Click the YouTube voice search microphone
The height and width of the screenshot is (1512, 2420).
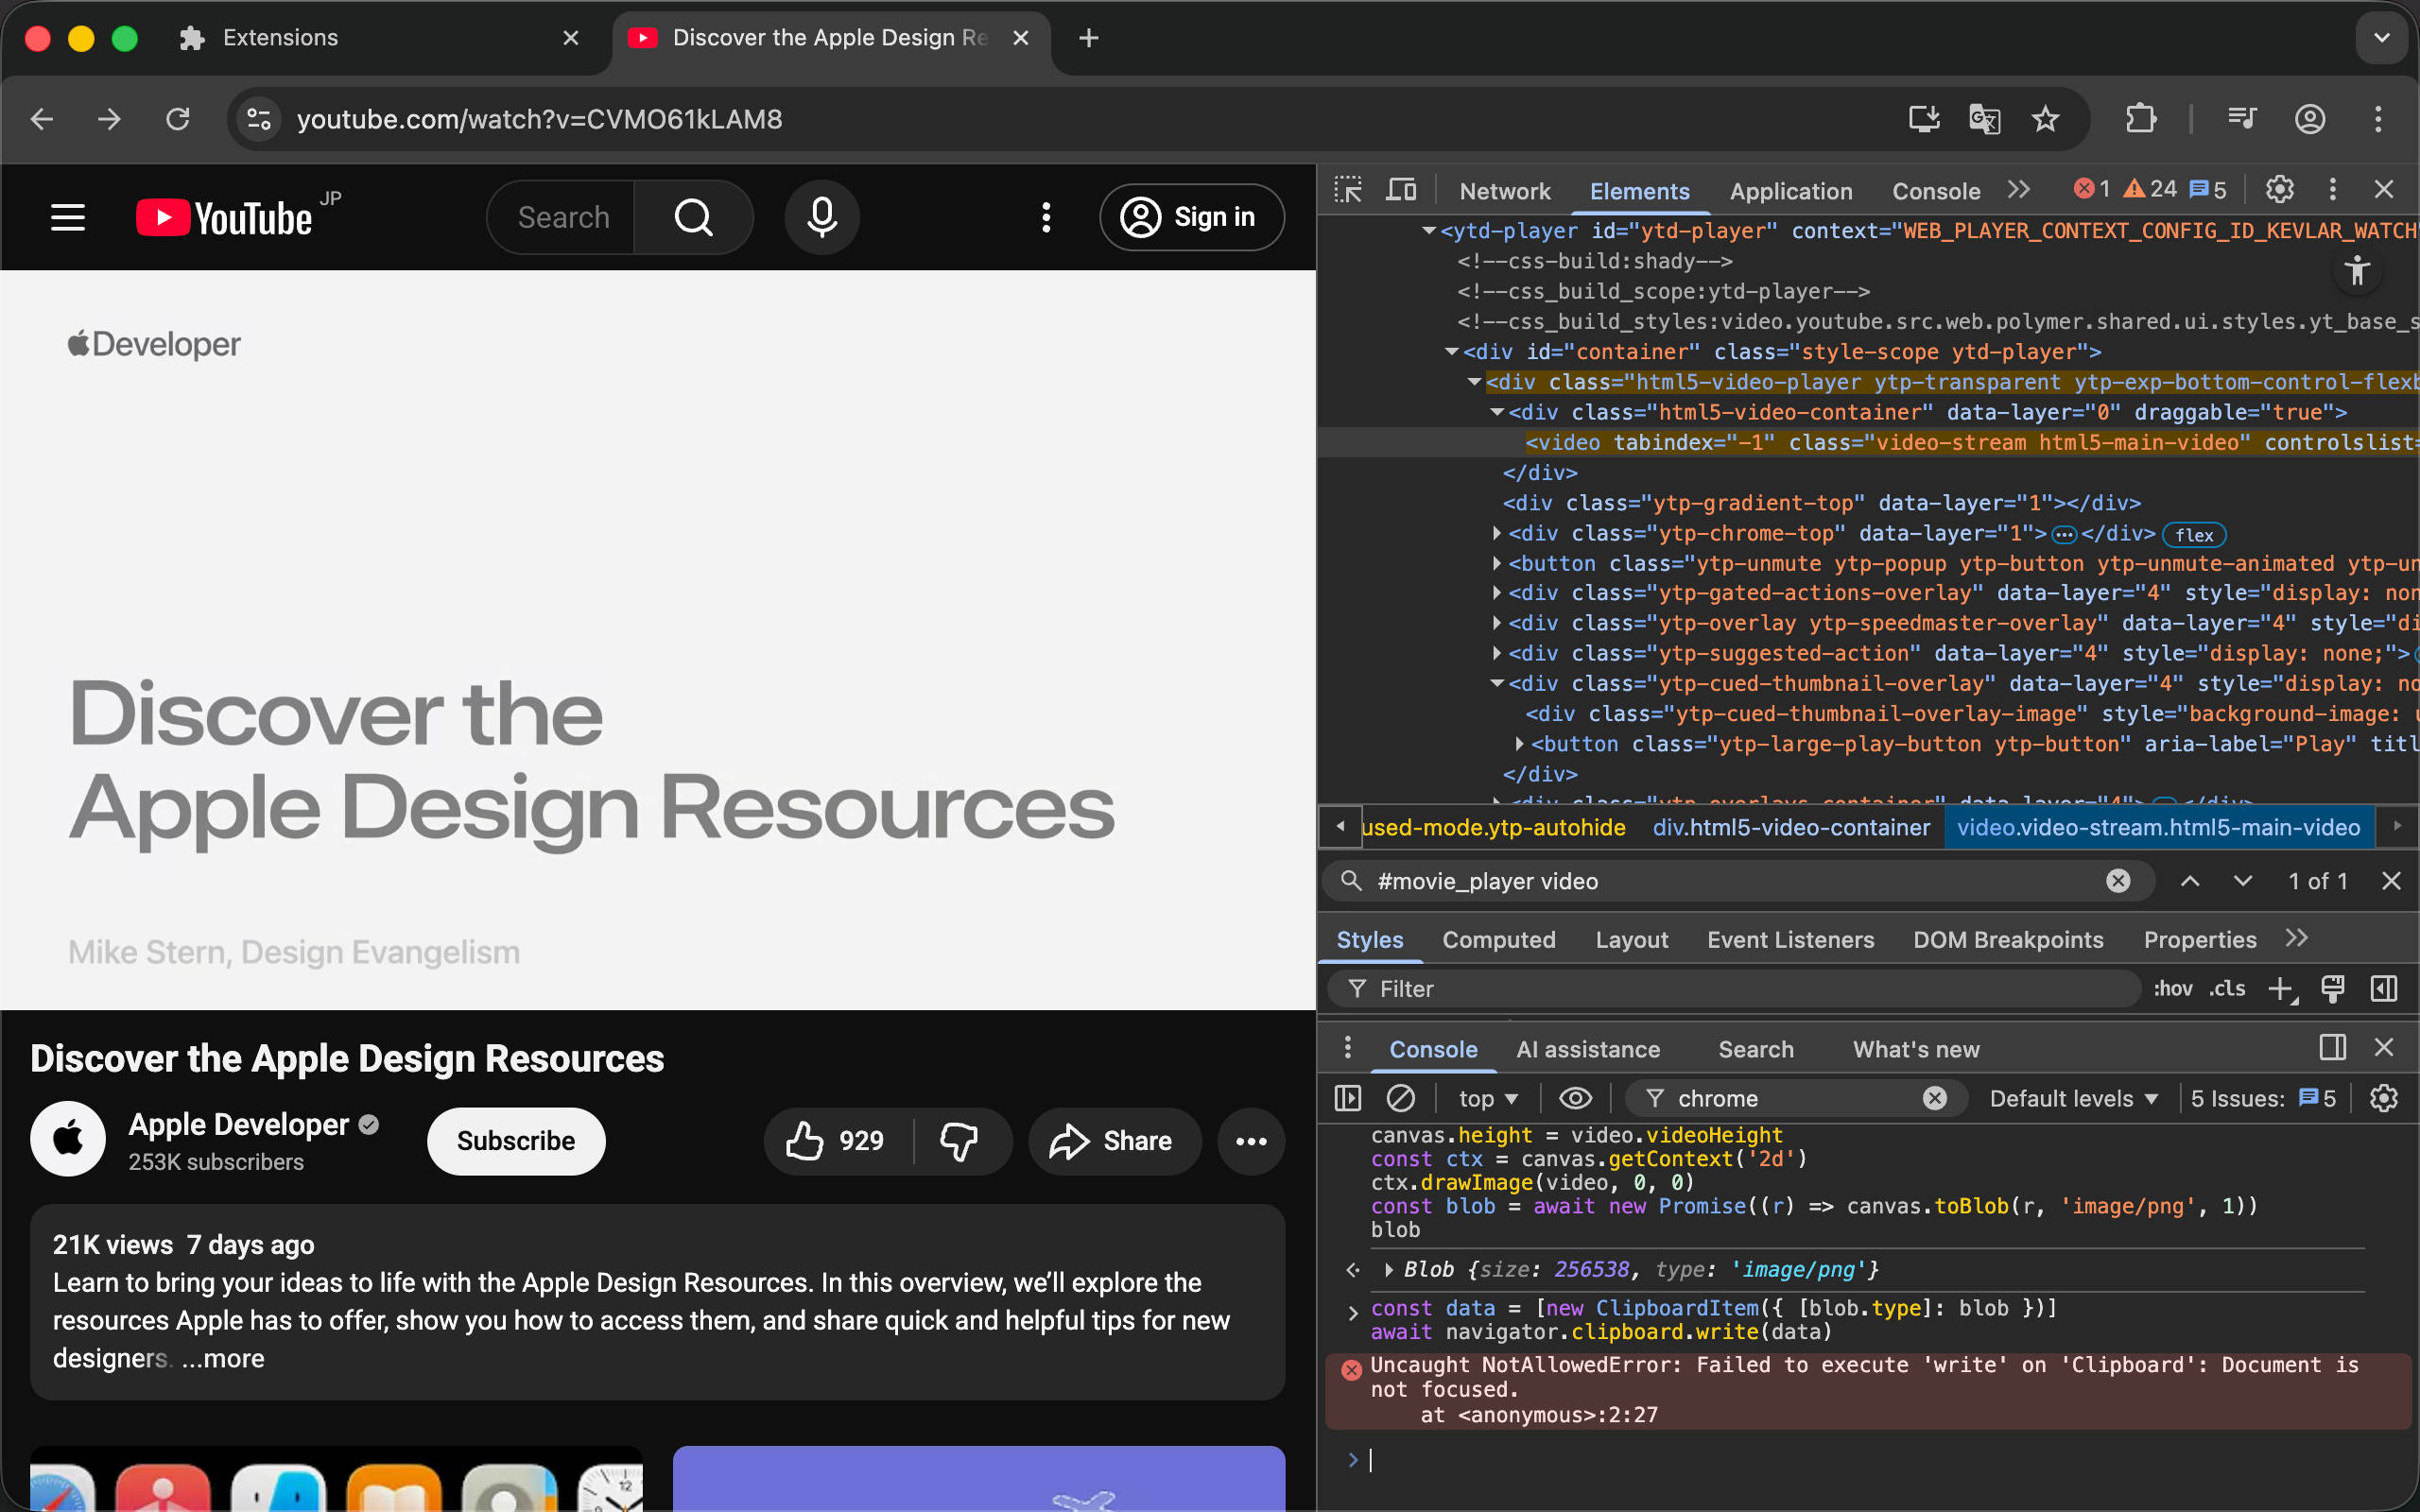[822, 217]
